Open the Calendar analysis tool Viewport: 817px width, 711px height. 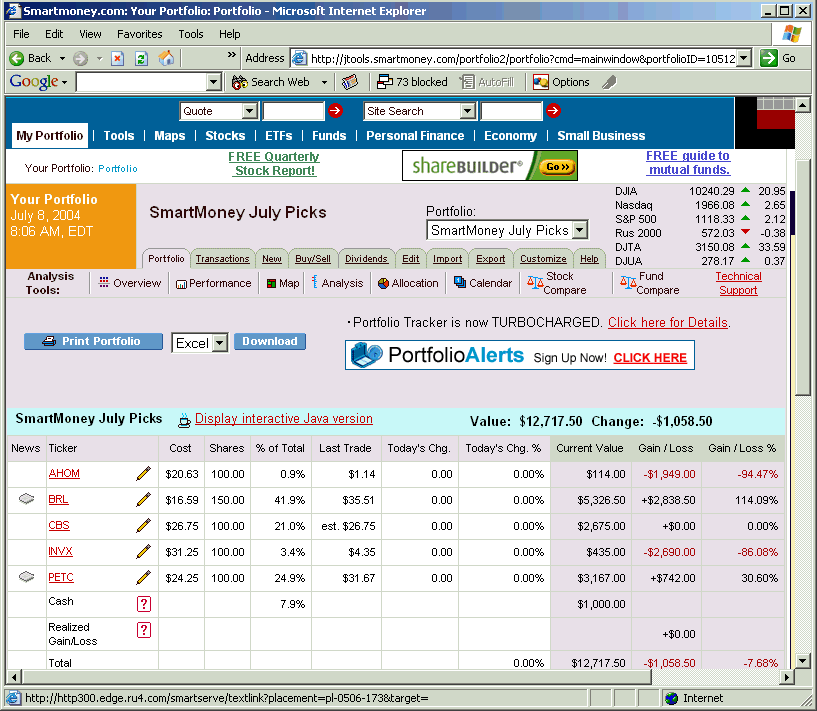[482, 283]
